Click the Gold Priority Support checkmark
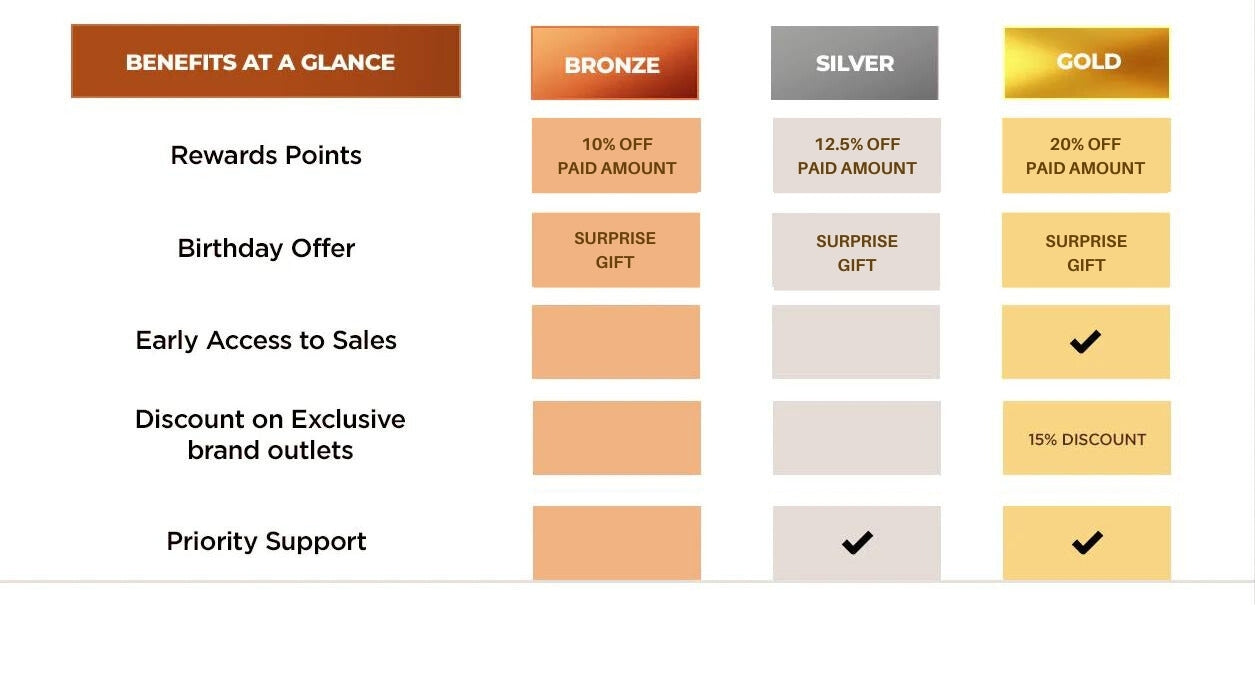1255x700 pixels. [1086, 543]
